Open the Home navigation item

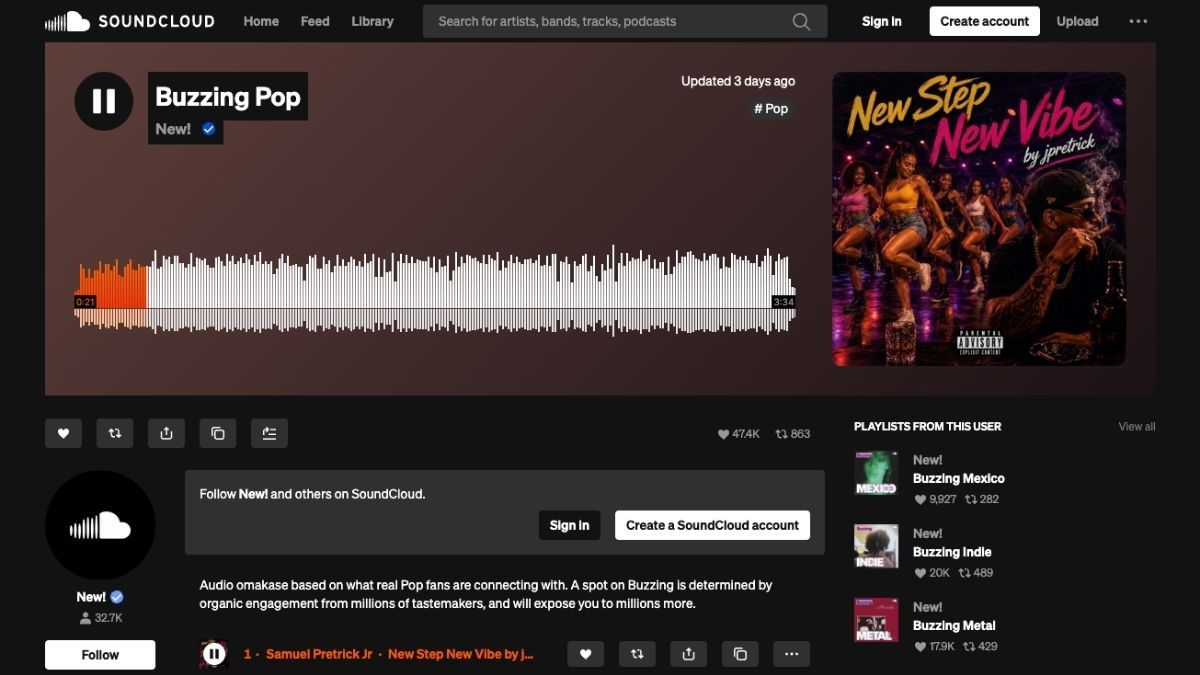click(261, 21)
